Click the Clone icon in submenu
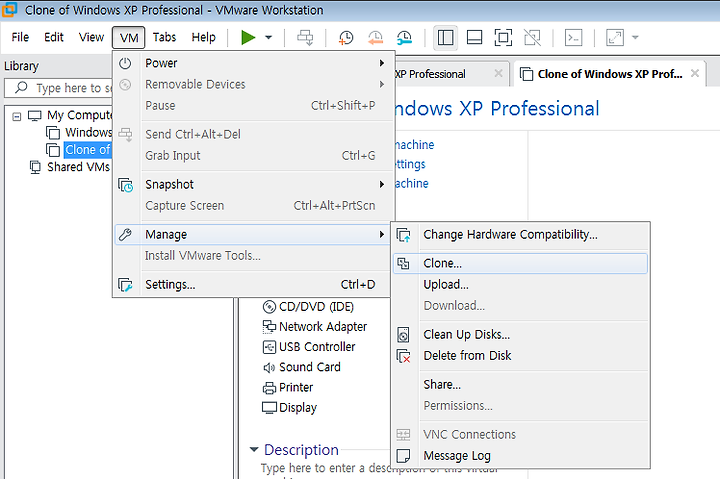720x479 pixels. [x=403, y=263]
